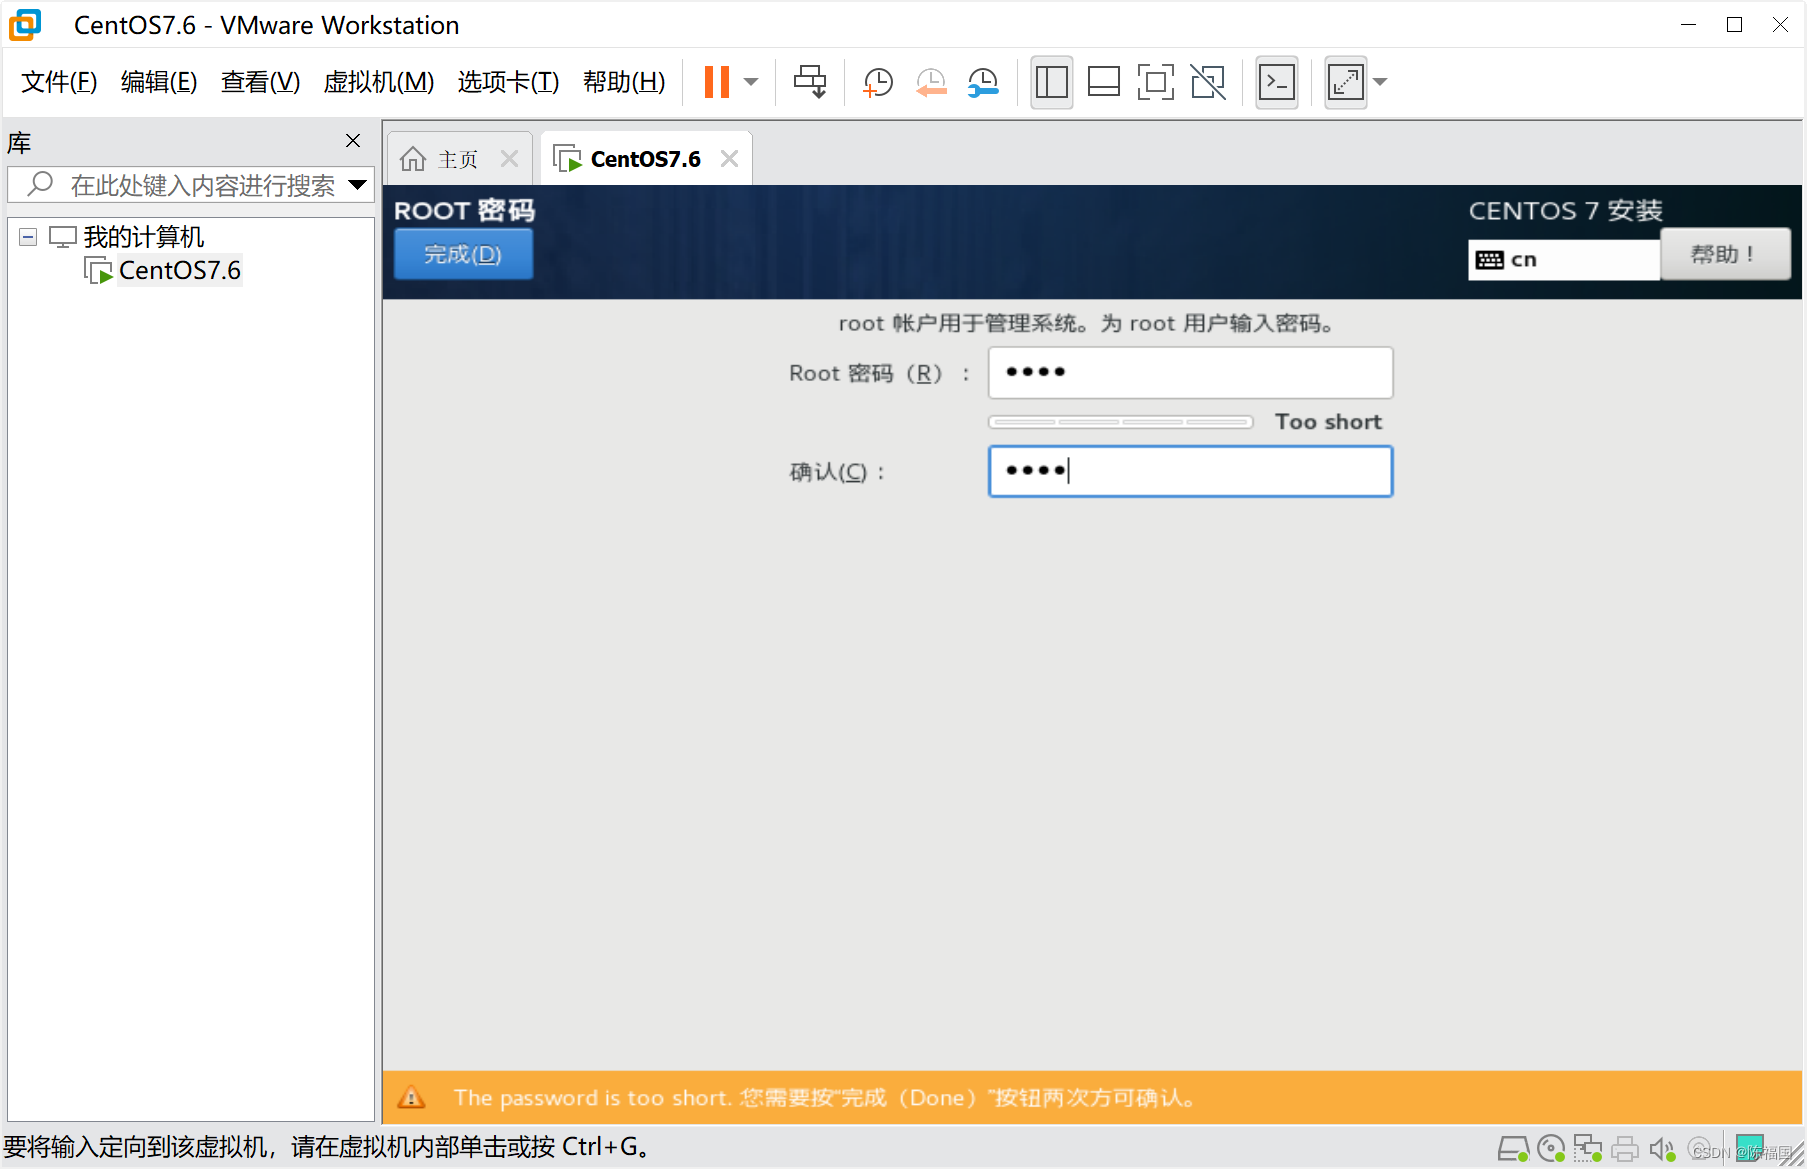Collapse the 我的计算机 tree node
Viewport: 1807px width, 1169px height.
(x=28, y=237)
